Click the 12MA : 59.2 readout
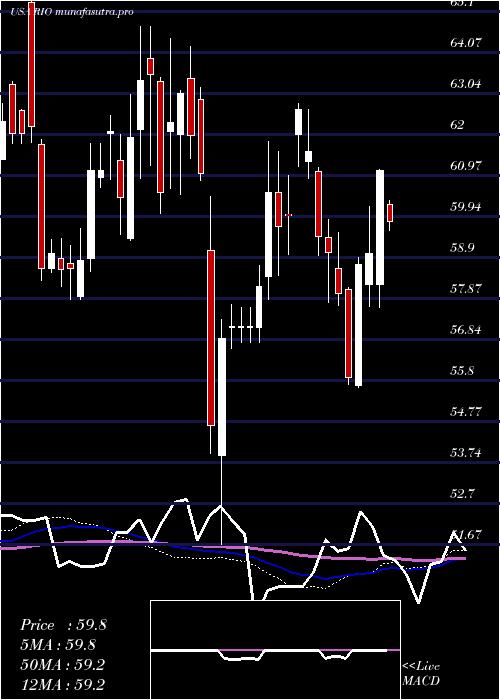The height and width of the screenshot is (700, 500). pyautogui.click(x=62, y=684)
